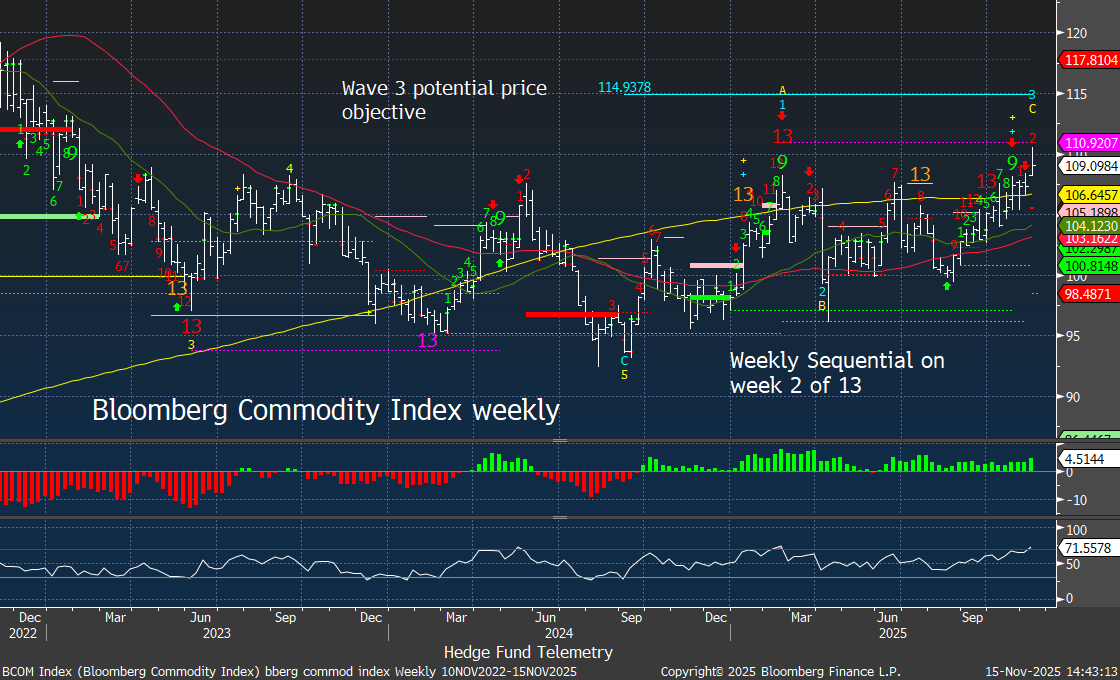The image size is (1120, 680).
Task: Click the cyan C wave label at the 2024 low
Action: click(624, 360)
